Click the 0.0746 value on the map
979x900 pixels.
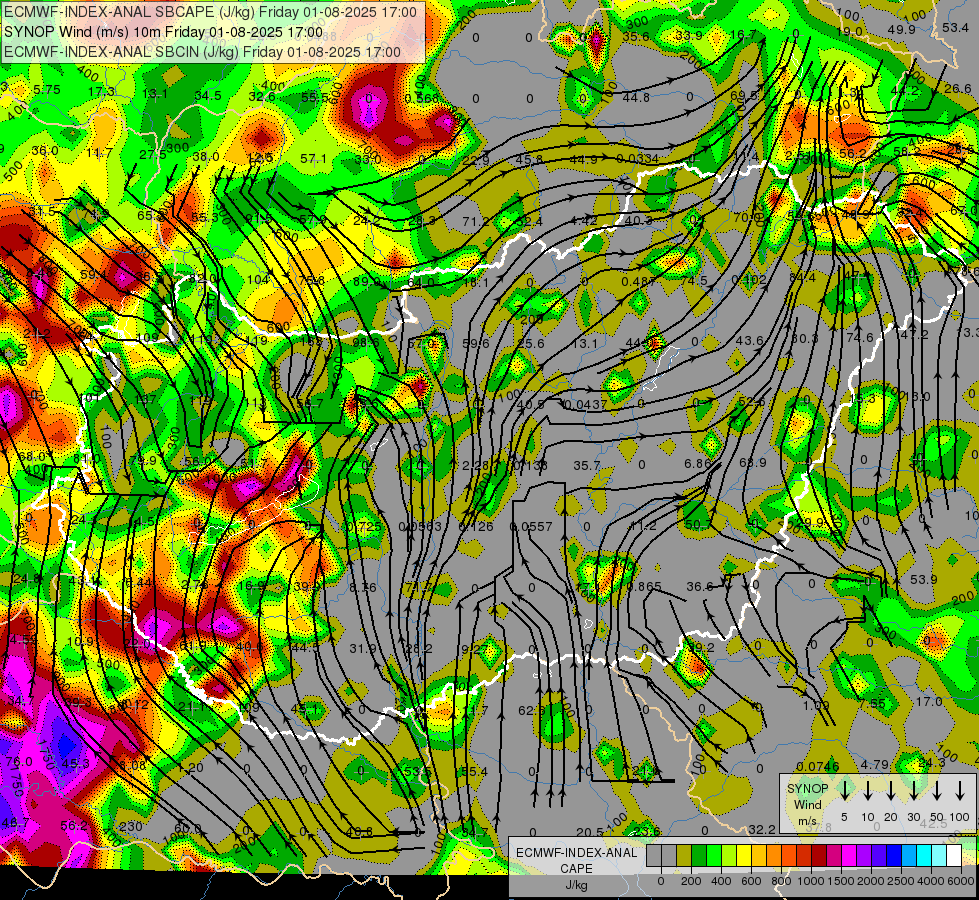[818, 766]
